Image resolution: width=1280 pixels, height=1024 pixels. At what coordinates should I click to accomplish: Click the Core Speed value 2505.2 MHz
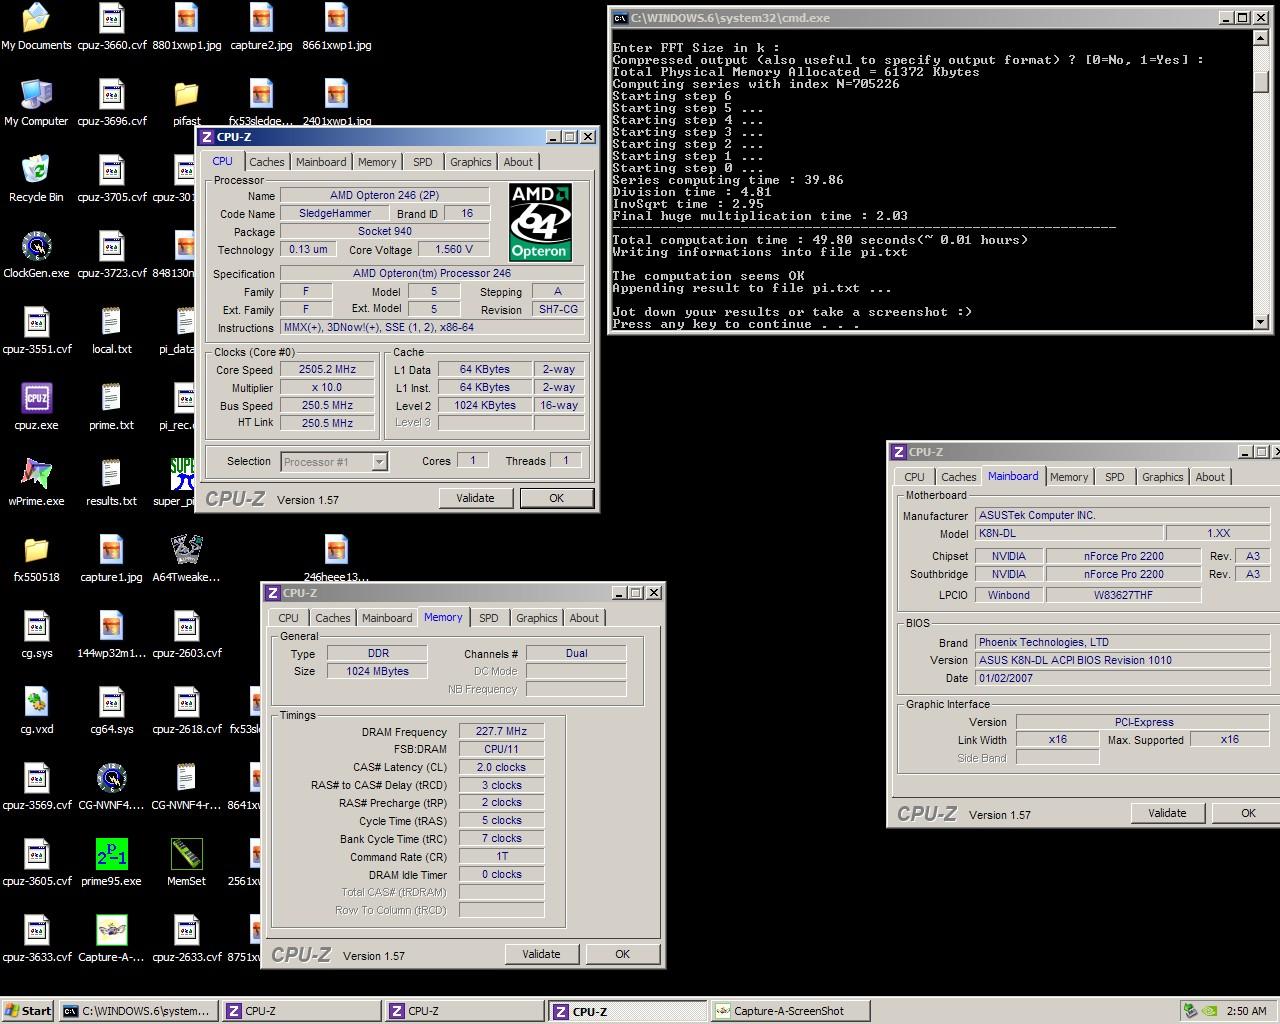pos(327,369)
